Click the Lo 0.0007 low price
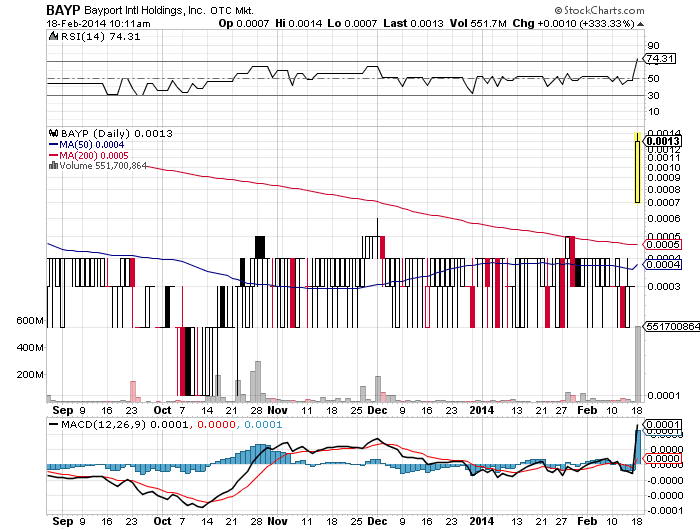The width and height of the screenshot is (700, 530). 352,23
